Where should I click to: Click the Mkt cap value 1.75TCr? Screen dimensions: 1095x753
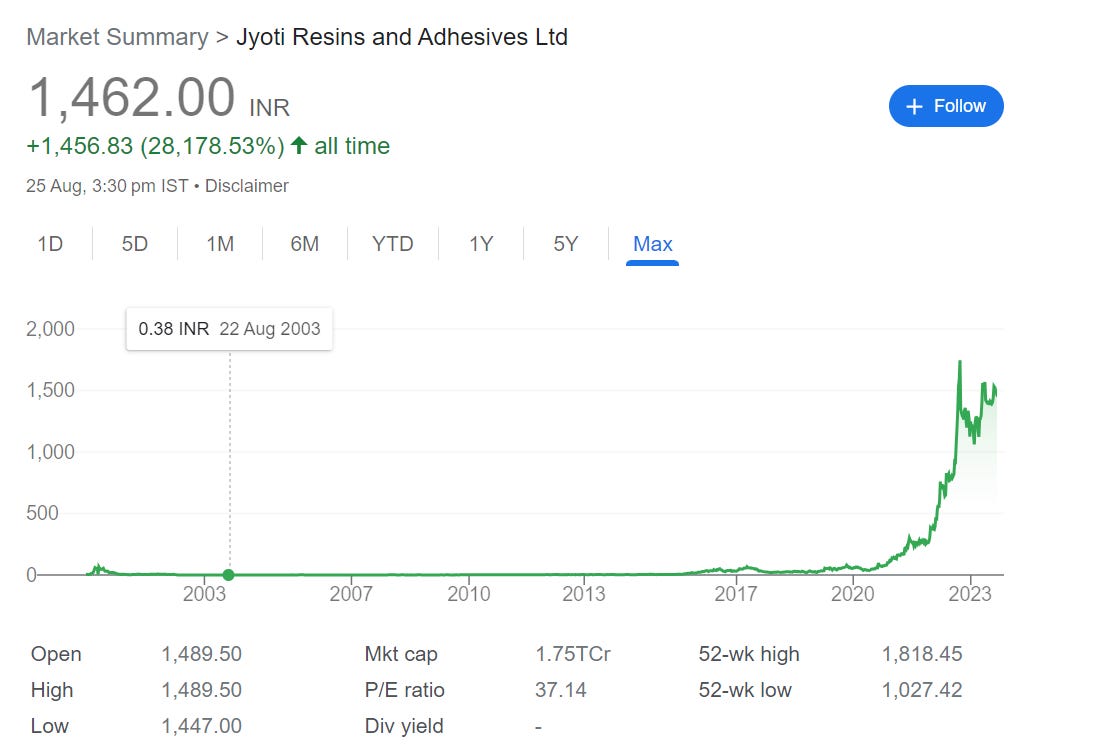(573, 654)
